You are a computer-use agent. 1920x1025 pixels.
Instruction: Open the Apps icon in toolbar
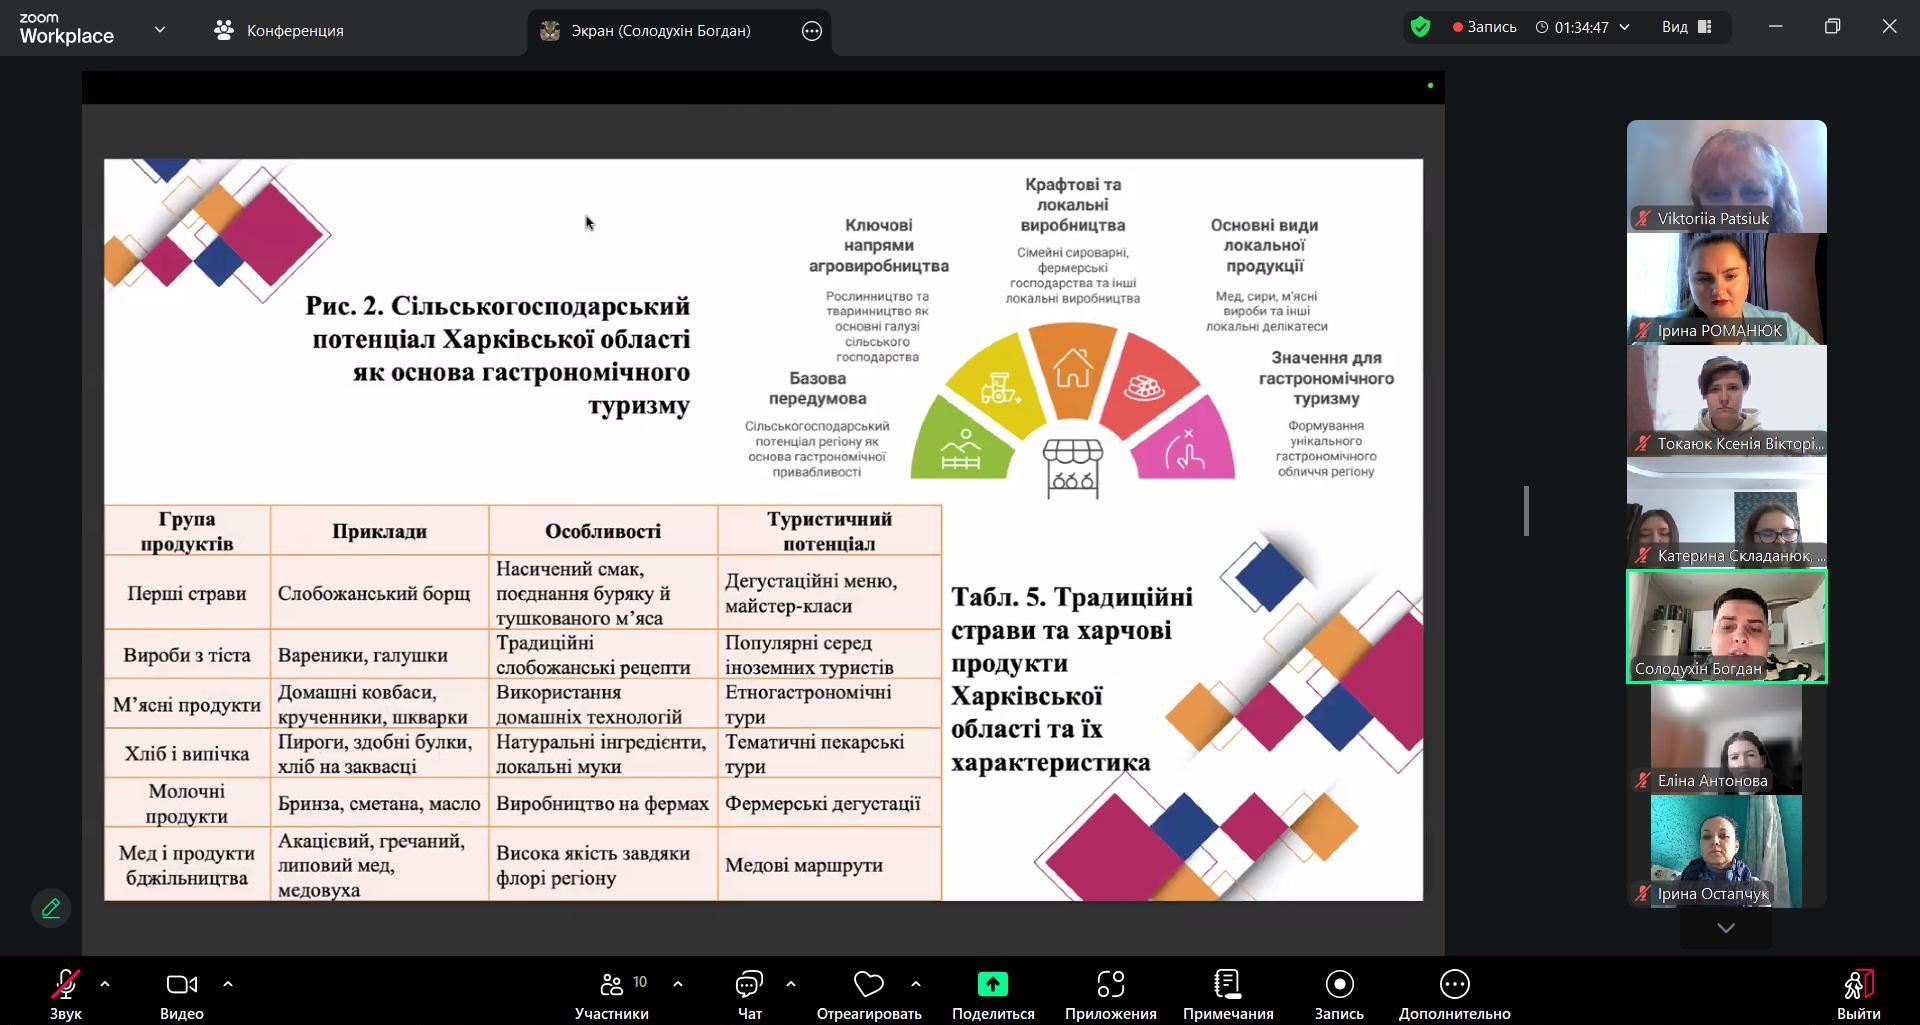(1110, 985)
